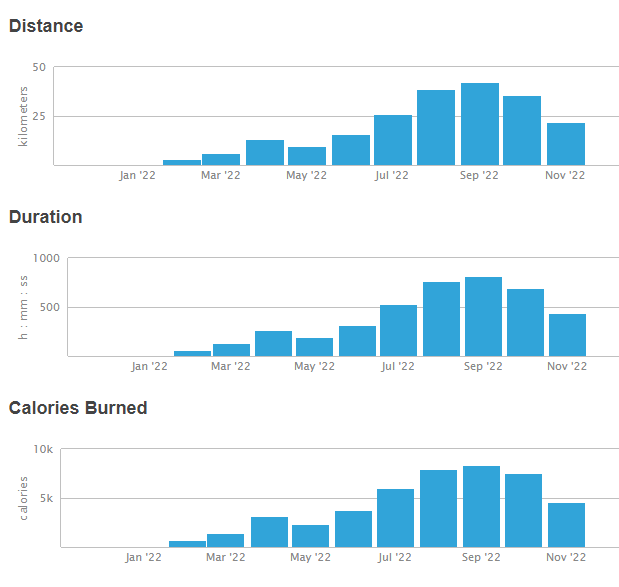Click the May 2022 Distance bar

(307, 157)
